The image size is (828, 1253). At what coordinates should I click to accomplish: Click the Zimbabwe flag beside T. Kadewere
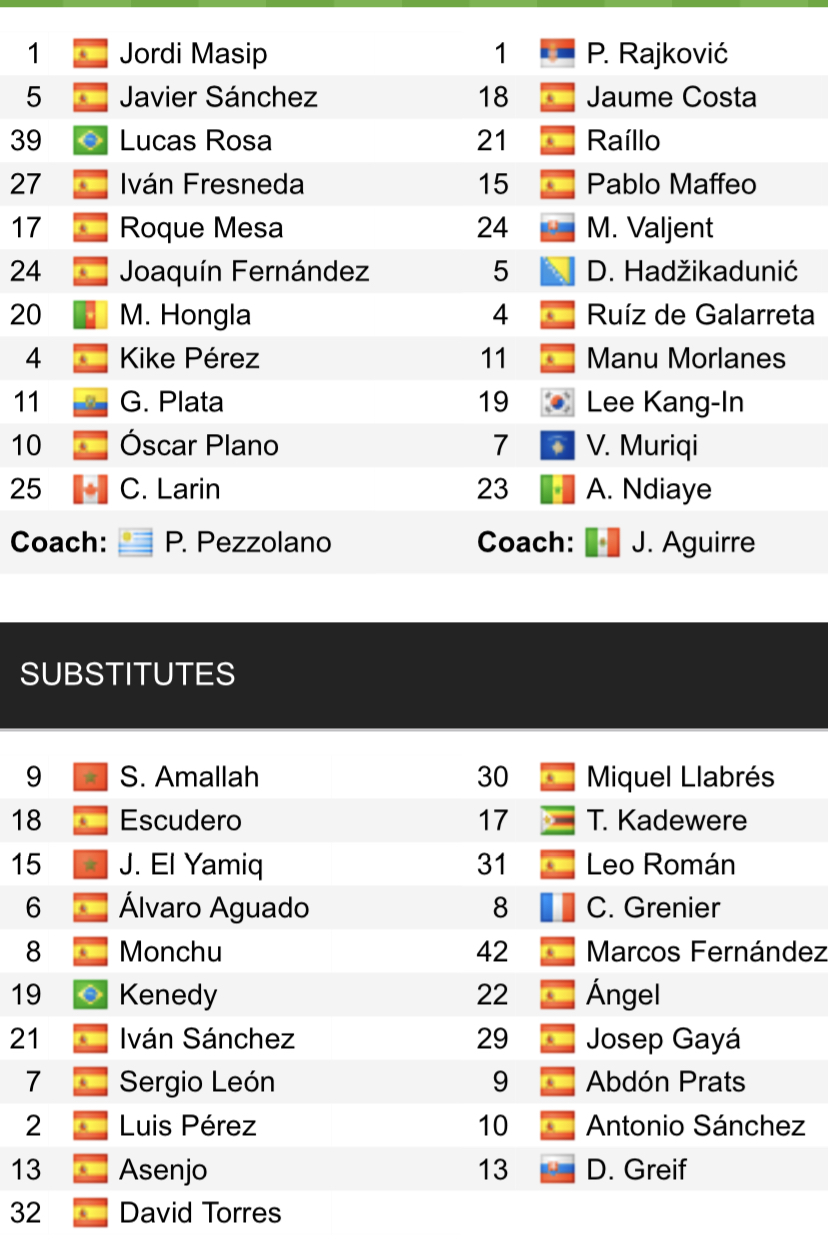click(x=558, y=821)
